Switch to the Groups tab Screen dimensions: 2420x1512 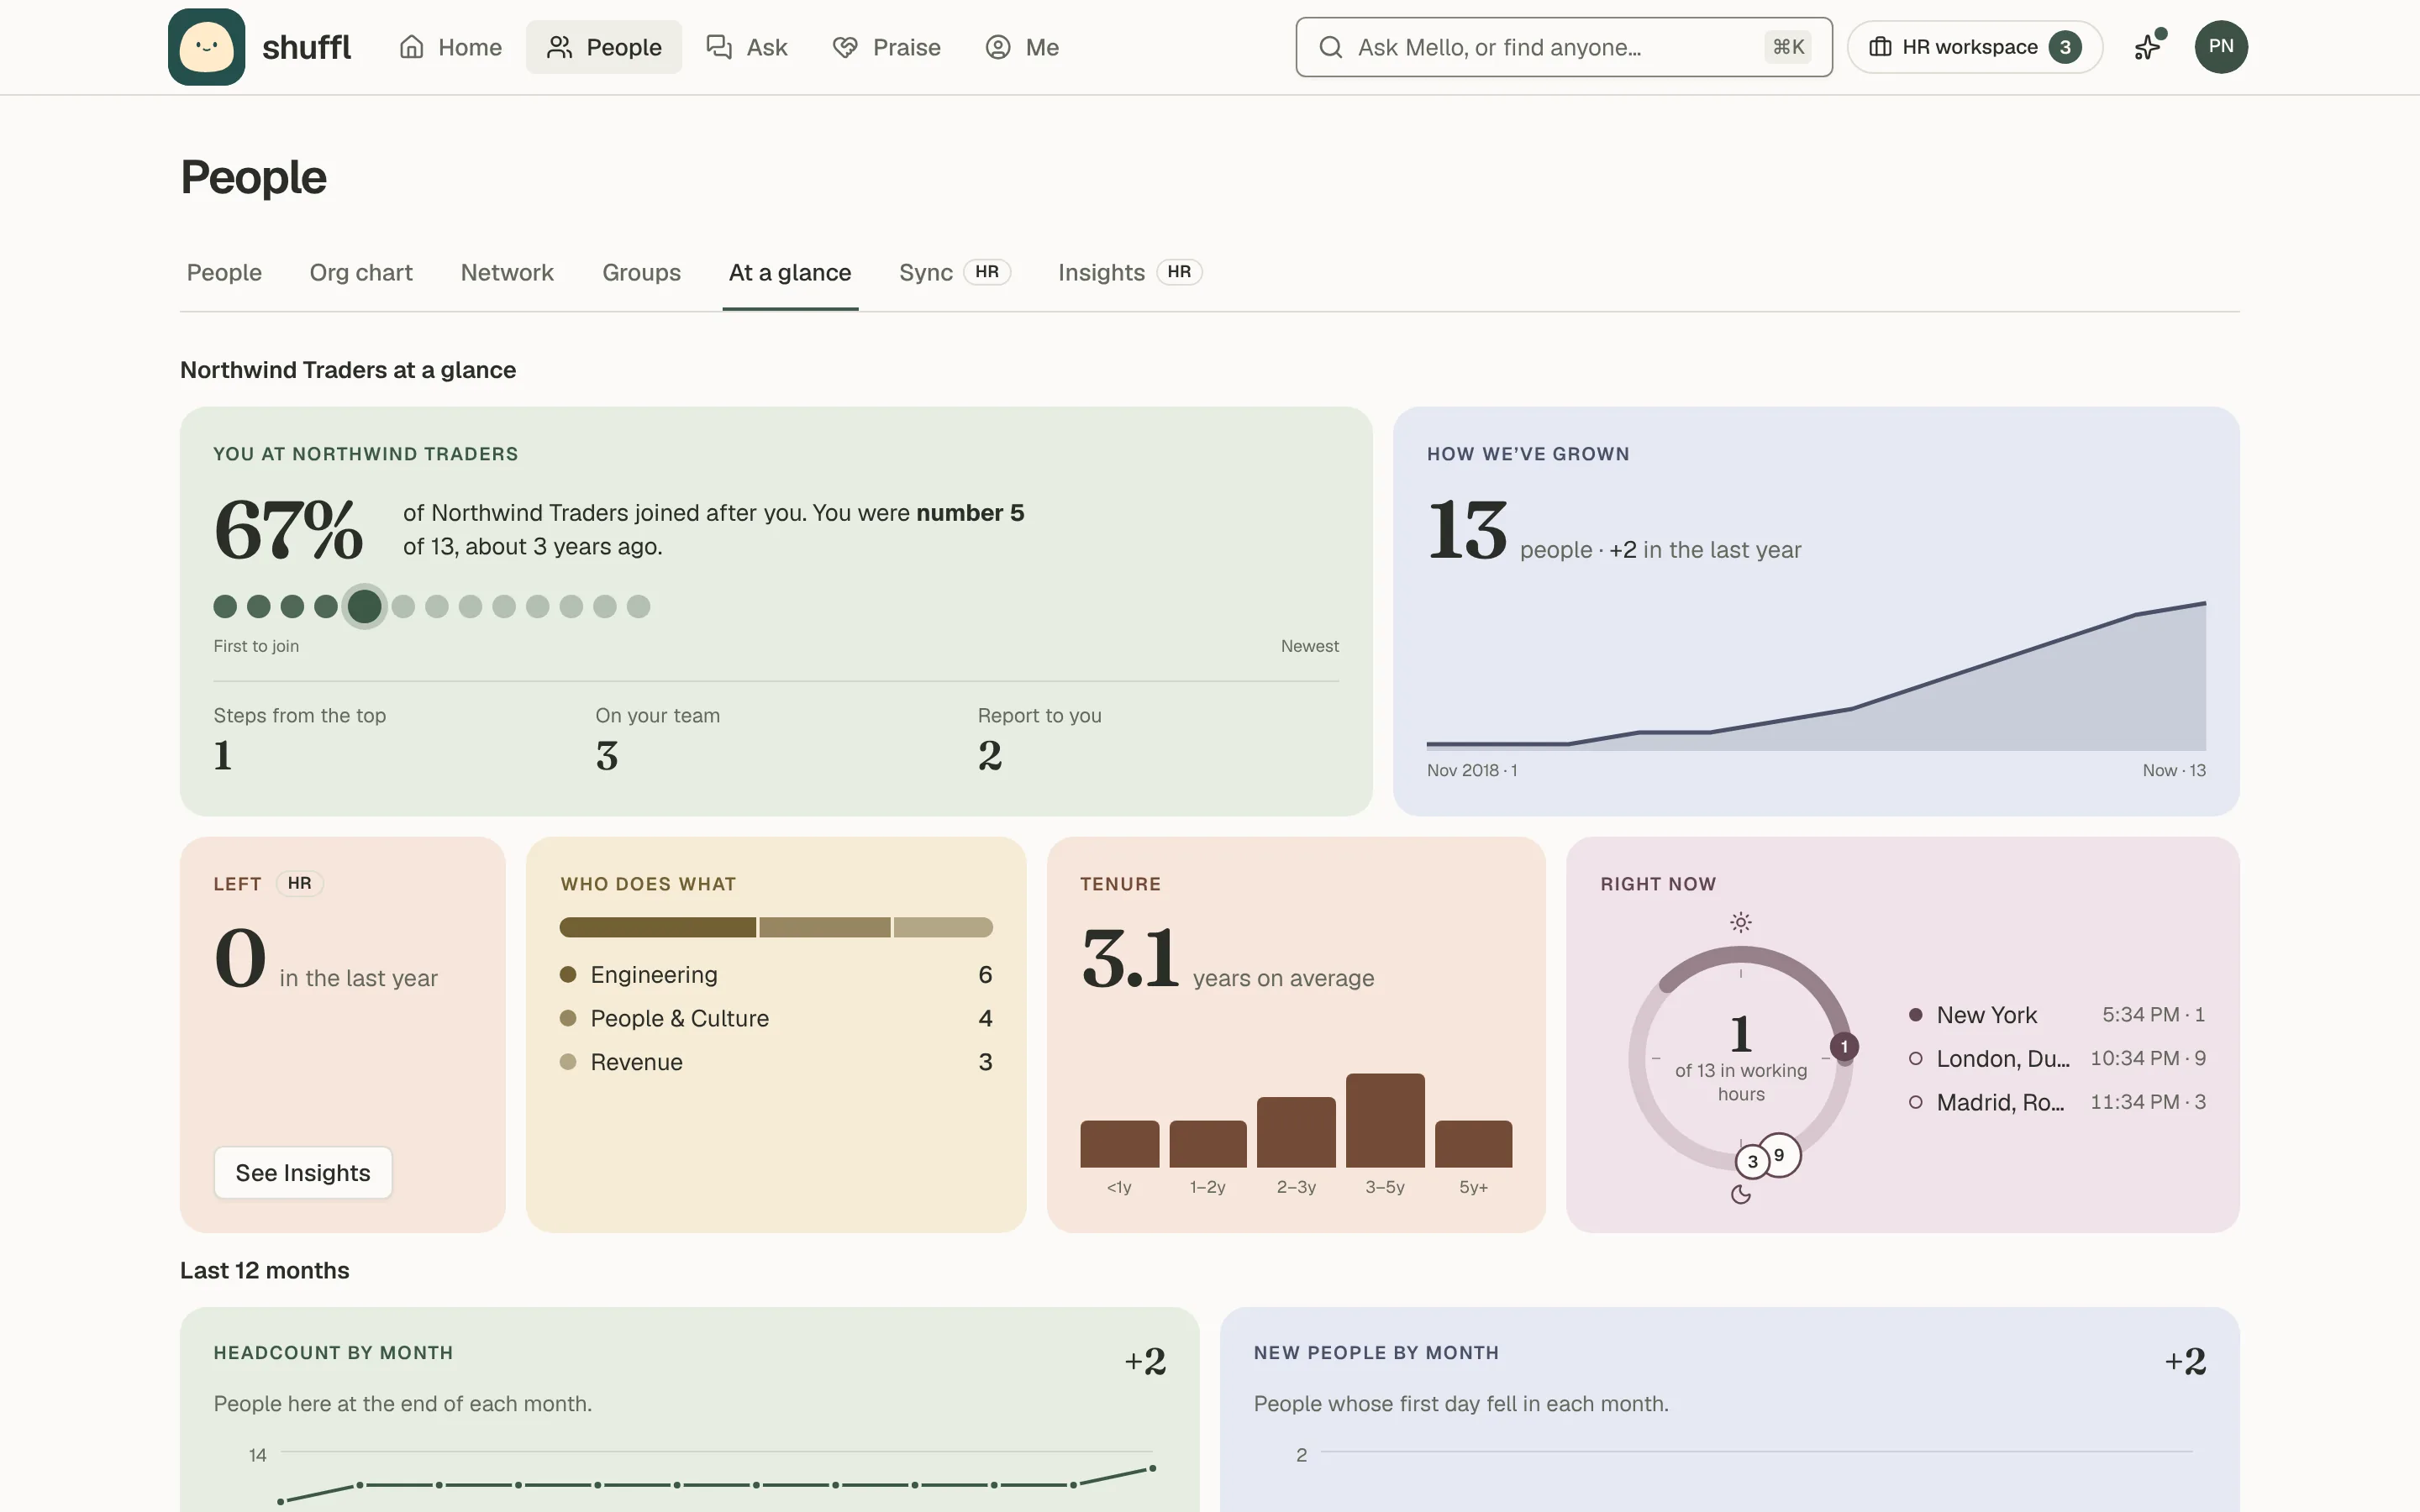click(641, 272)
